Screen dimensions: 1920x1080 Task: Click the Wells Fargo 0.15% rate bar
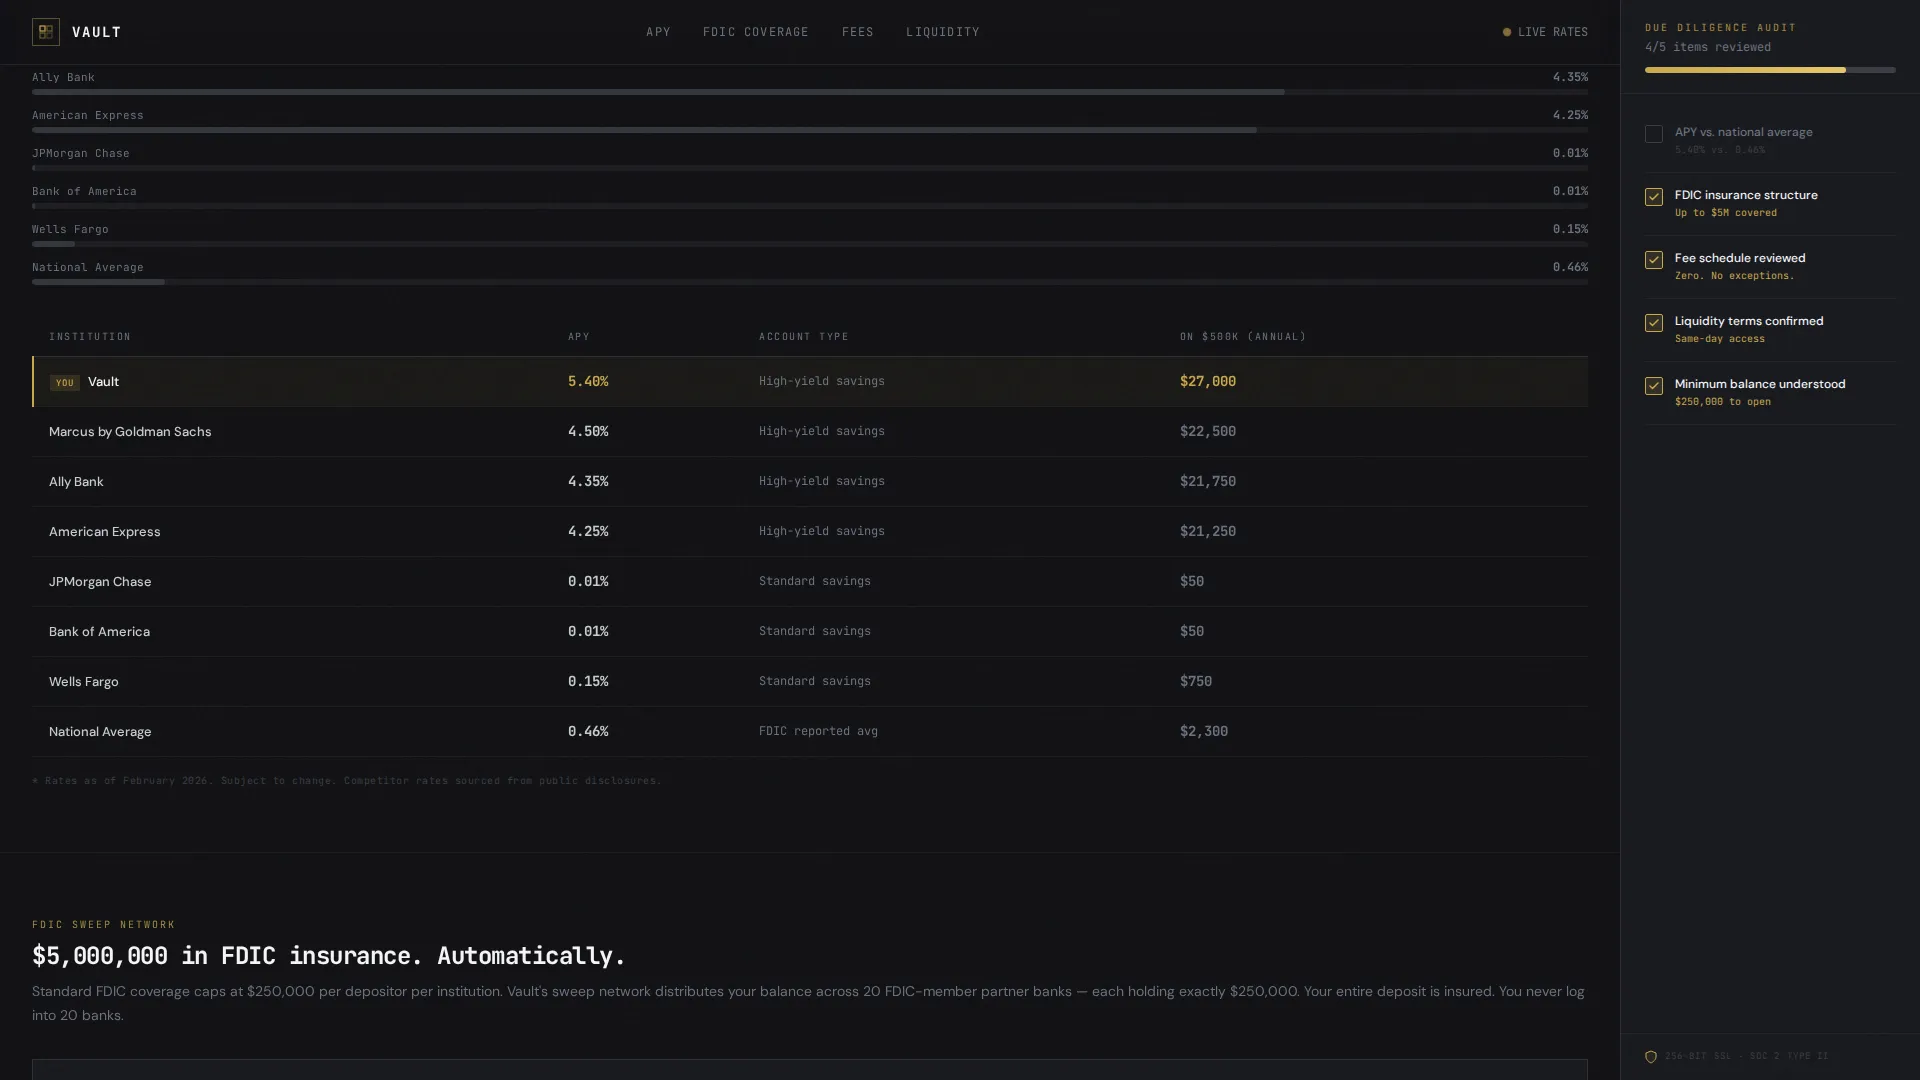(x=810, y=244)
